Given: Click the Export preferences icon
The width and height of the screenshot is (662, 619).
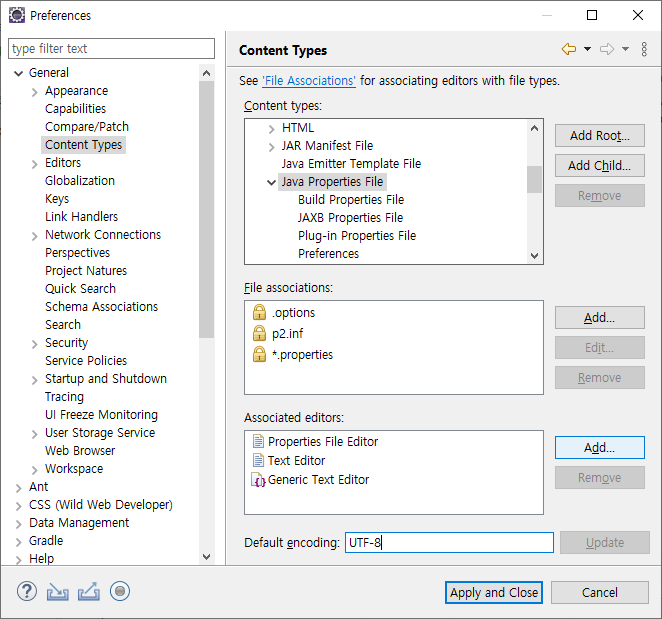Looking at the screenshot, I should point(89,592).
